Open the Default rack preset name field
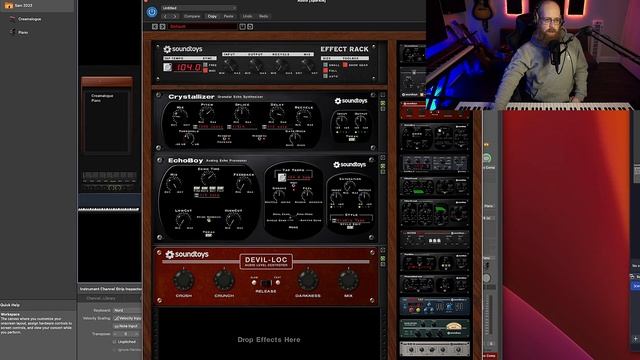The width and height of the screenshot is (640, 360). [202, 27]
